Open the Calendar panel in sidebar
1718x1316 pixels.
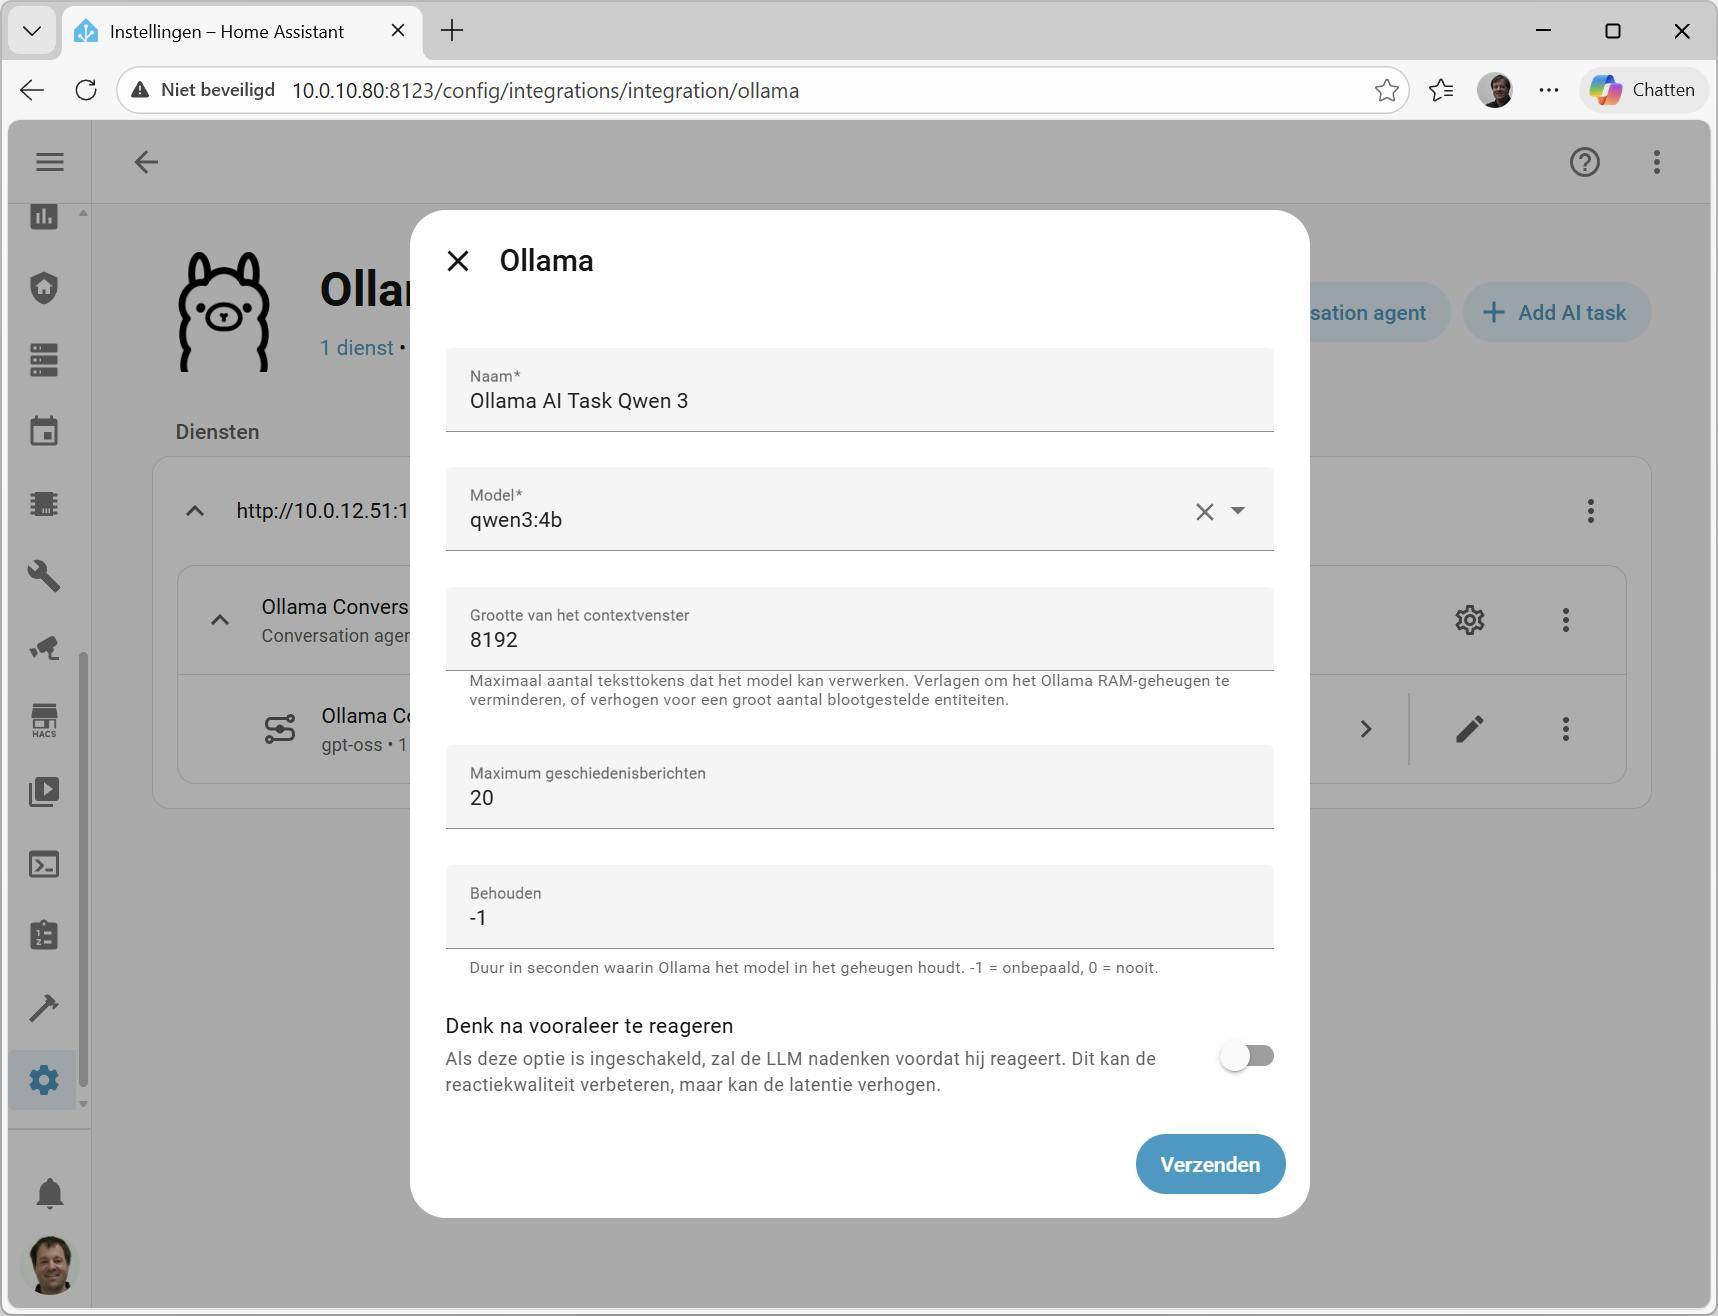point(44,432)
